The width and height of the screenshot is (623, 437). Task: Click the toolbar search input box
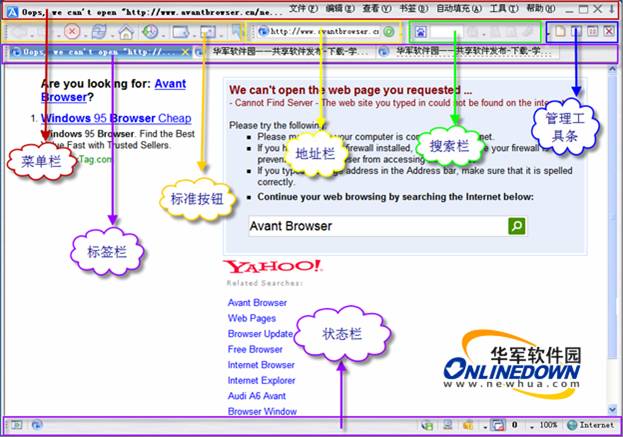(x=447, y=31)
